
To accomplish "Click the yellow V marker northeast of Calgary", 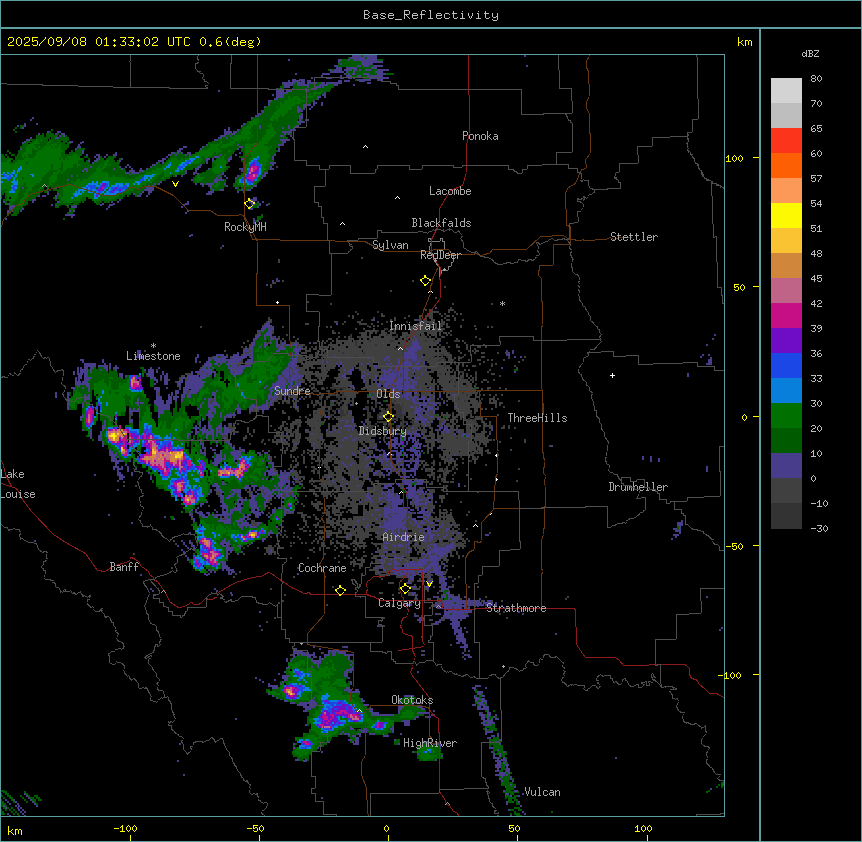I will (x=429, y=584).
